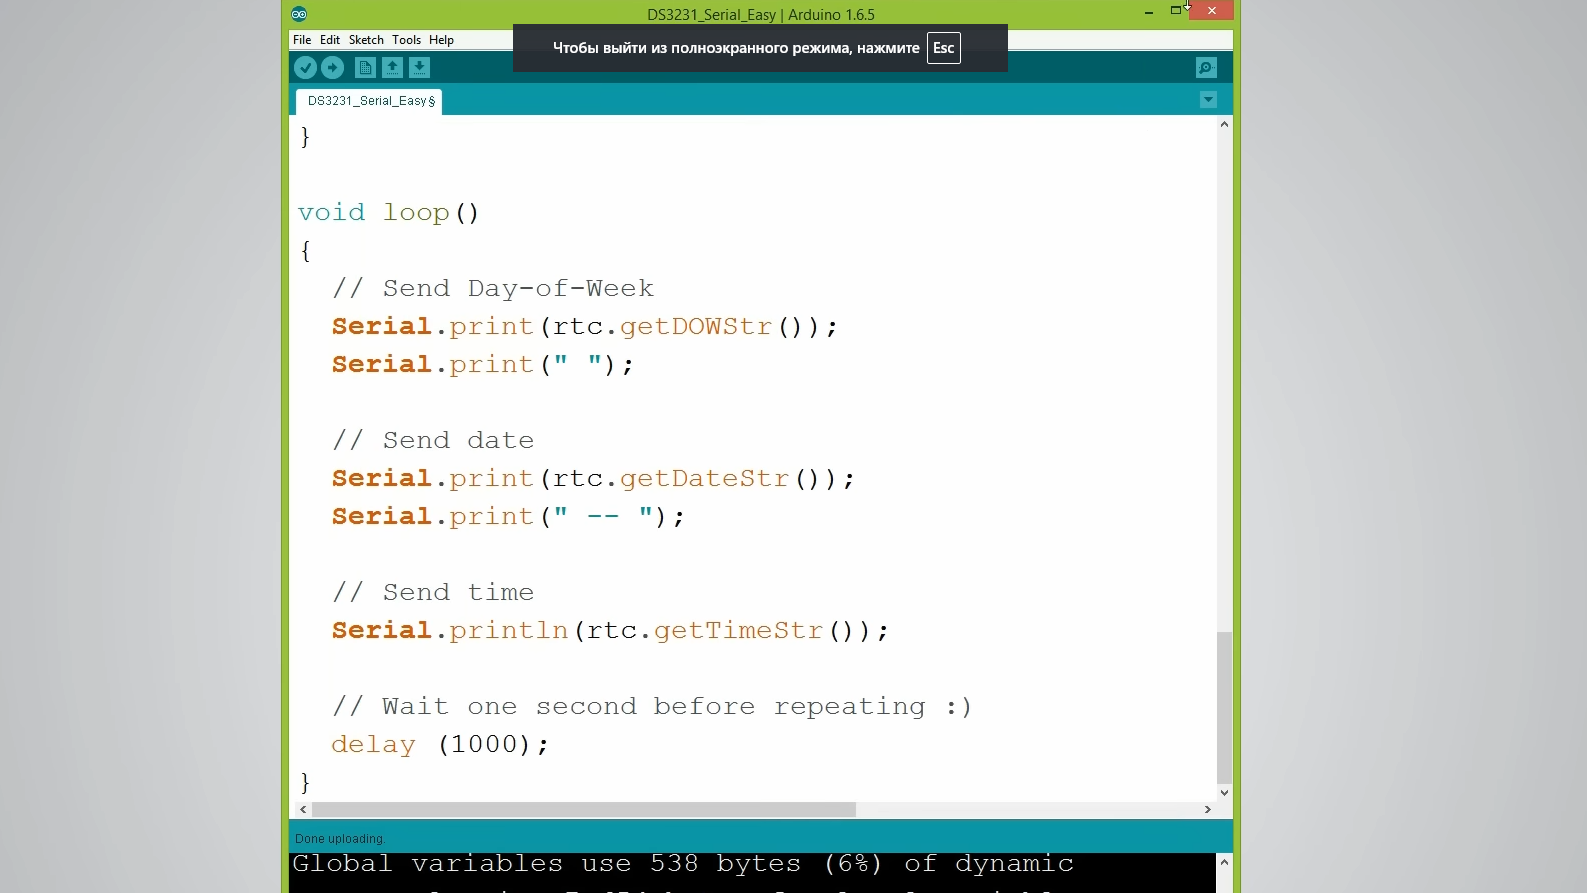Open the Sketch menu
The height and width of the screenshot is (893, 1587).
[366, 40]
